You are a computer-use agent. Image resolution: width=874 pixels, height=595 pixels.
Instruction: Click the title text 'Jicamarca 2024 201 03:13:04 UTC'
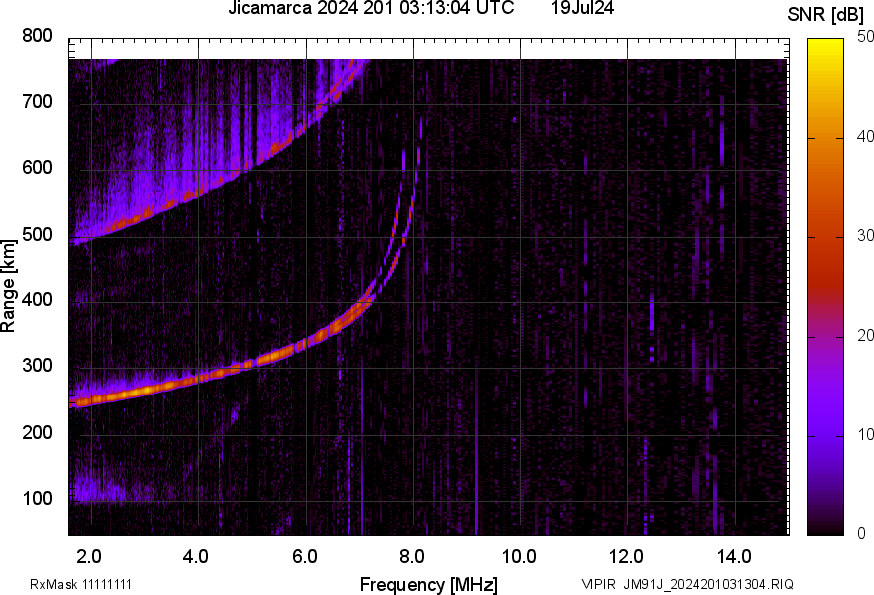(x=371, y=8)
